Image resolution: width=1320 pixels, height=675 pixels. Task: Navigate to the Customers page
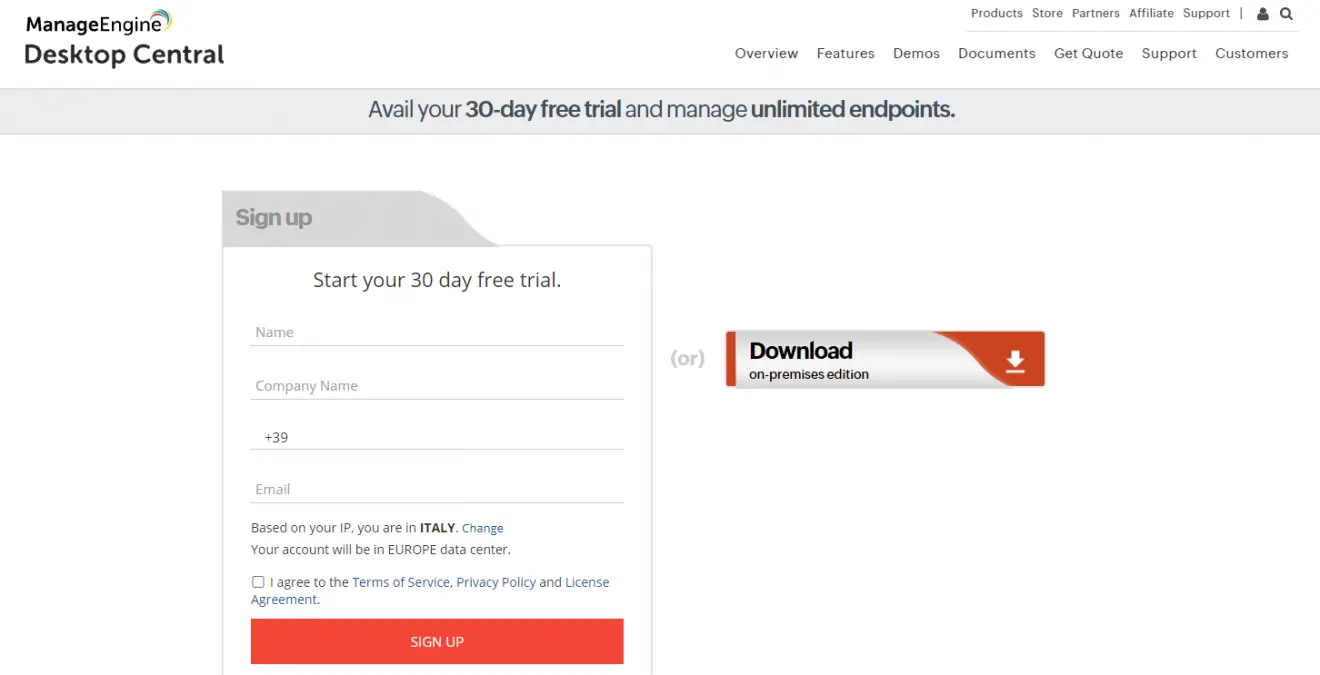tap(1252, 53)
